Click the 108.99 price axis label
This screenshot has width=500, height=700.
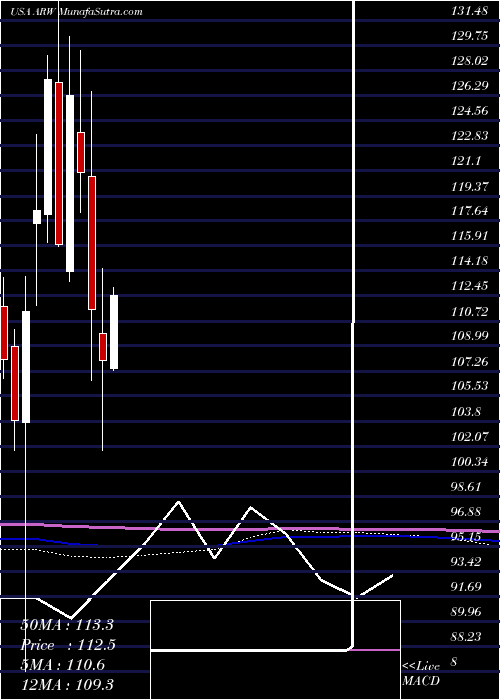click(469, 336)
